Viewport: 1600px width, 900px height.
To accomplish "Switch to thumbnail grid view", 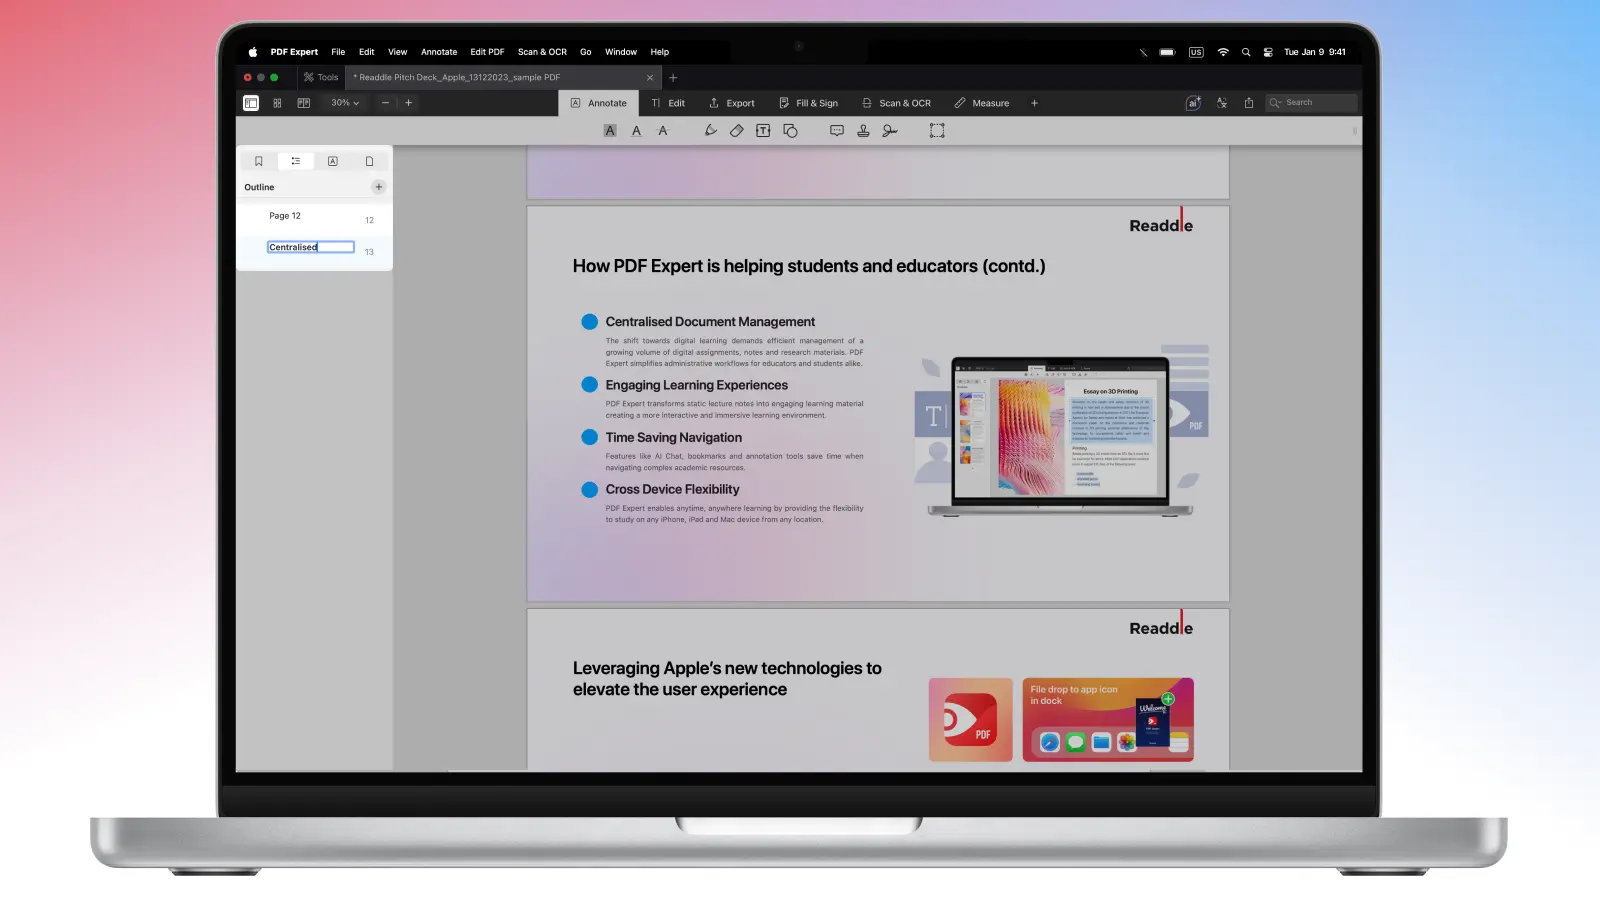I will 277,103.
